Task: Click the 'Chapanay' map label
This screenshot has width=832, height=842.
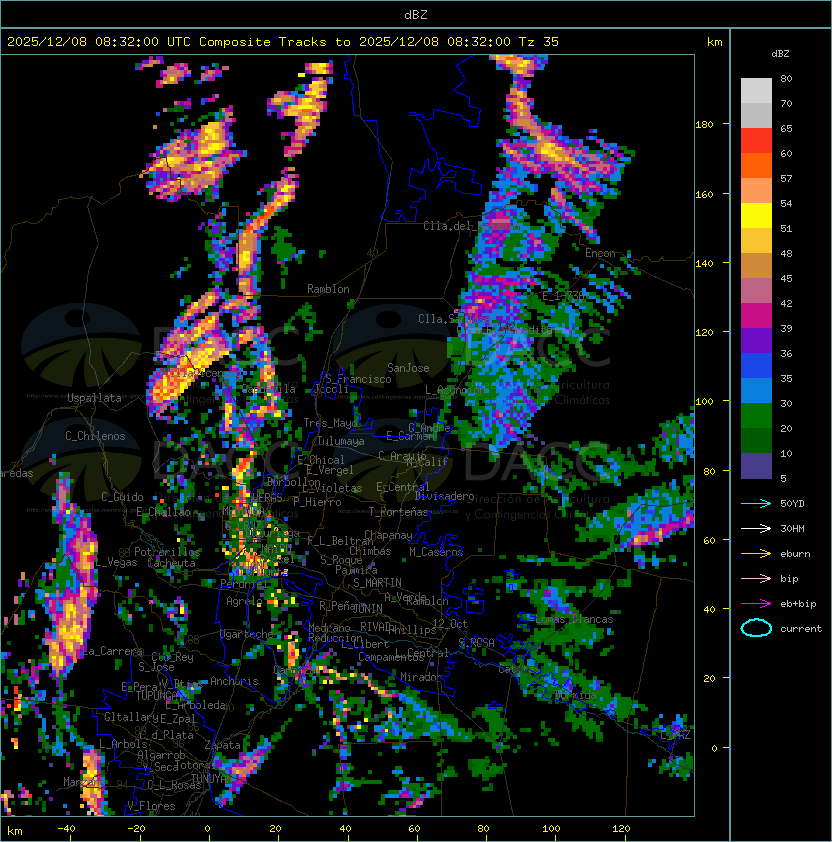Action: 388,535
